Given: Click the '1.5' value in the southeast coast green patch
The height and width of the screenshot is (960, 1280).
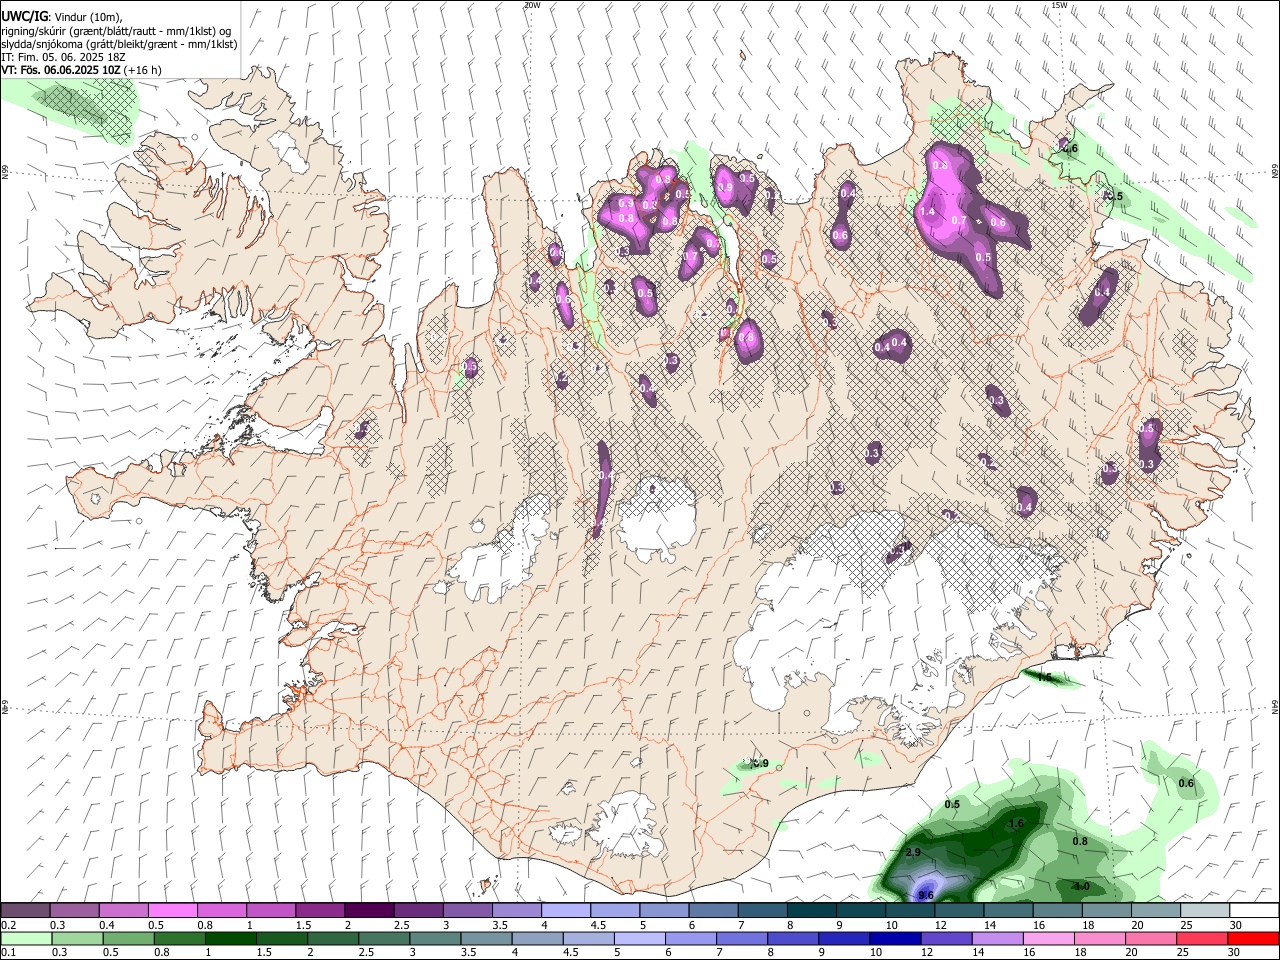Looking at the screenshot, I should [x=1044, y=677].
